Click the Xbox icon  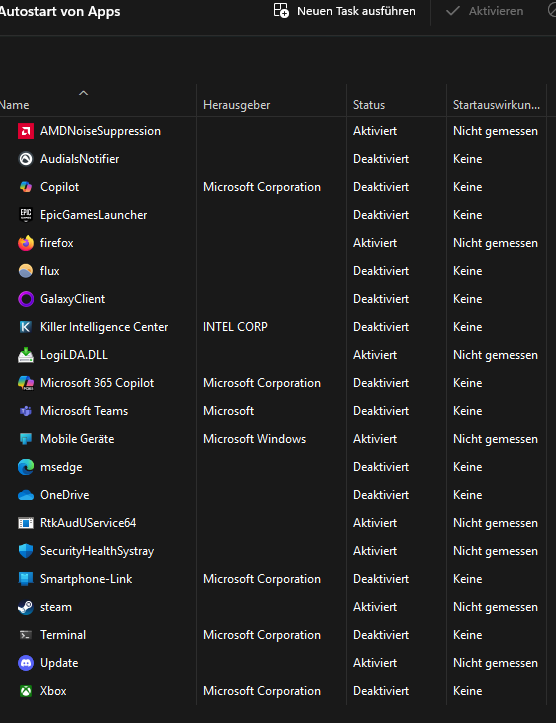(26, 691)
